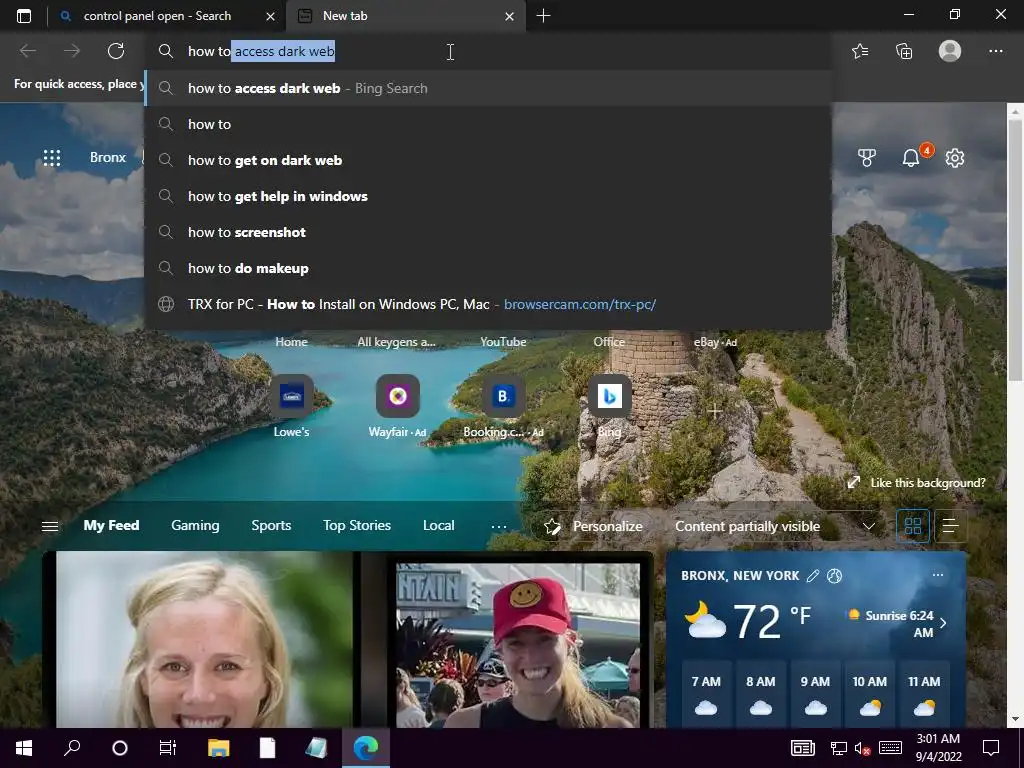Open Microsoft Rewards trophy icon
1024x768 pixels.
pos(867,158)
